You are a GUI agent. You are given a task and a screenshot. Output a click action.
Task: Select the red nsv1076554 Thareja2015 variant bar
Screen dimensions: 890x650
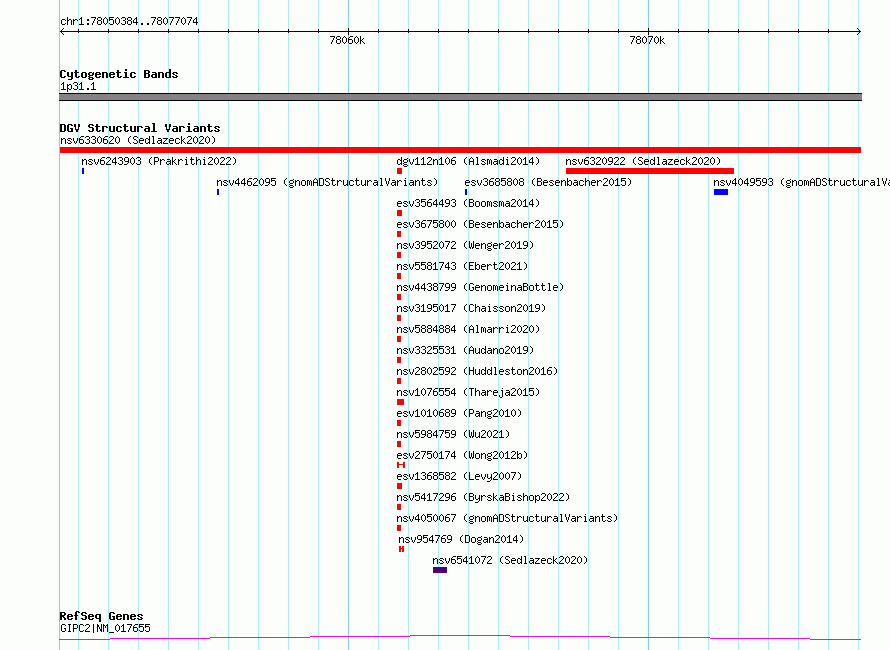(401, 402)
